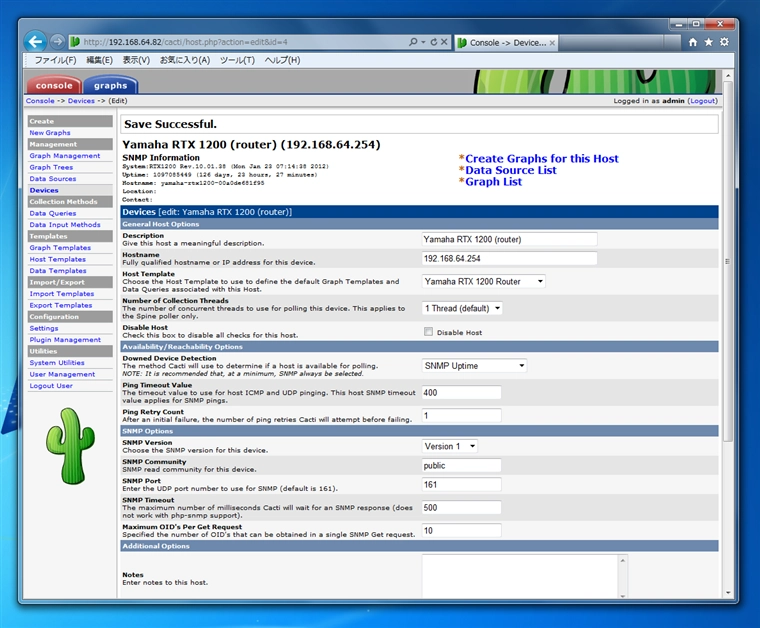Viewport: 760px width, 628px height.
Task: Open the Graph List link
Action: click(x=493, y=182)
